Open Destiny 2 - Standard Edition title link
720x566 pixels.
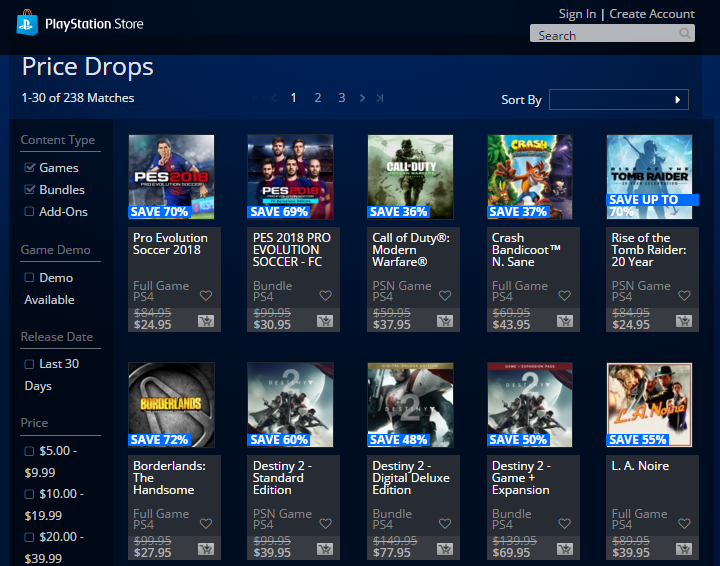tap(282, 478)
